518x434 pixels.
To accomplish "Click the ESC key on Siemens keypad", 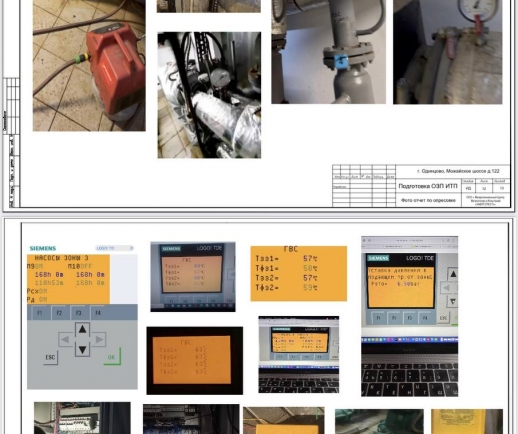I will click(x=50, y=357).
